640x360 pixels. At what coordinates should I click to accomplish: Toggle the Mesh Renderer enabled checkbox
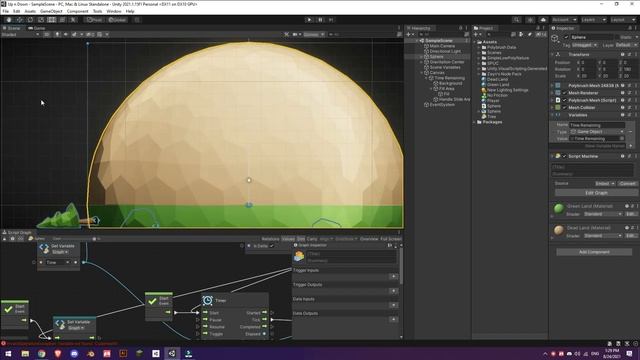click(564, 93)
